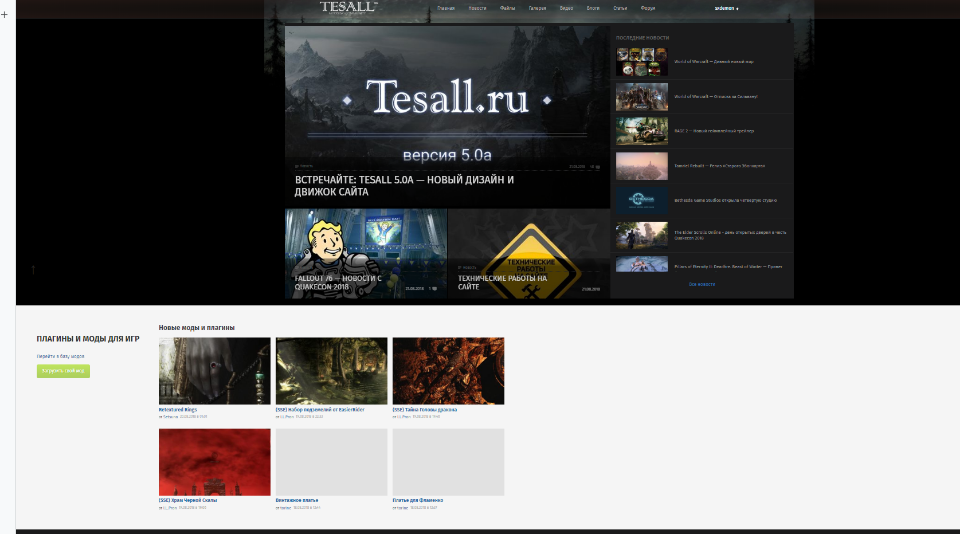The height and width of the screenshot is (534, 960).
Task: Click the Все новости link
Action: (x=702, y=284)
